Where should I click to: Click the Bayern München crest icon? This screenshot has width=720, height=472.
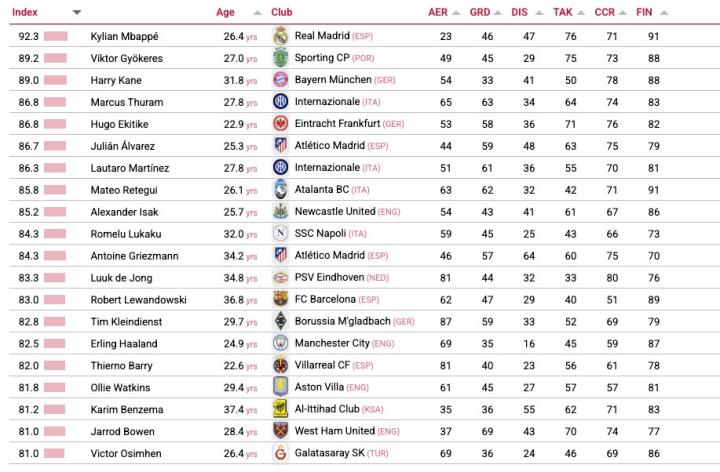tap(280, 80)
